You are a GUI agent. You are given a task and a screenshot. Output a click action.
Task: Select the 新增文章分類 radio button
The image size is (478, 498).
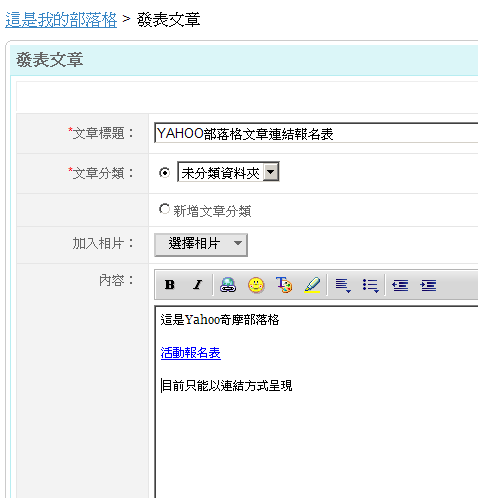pyautogui.click(x=164, y=209)
